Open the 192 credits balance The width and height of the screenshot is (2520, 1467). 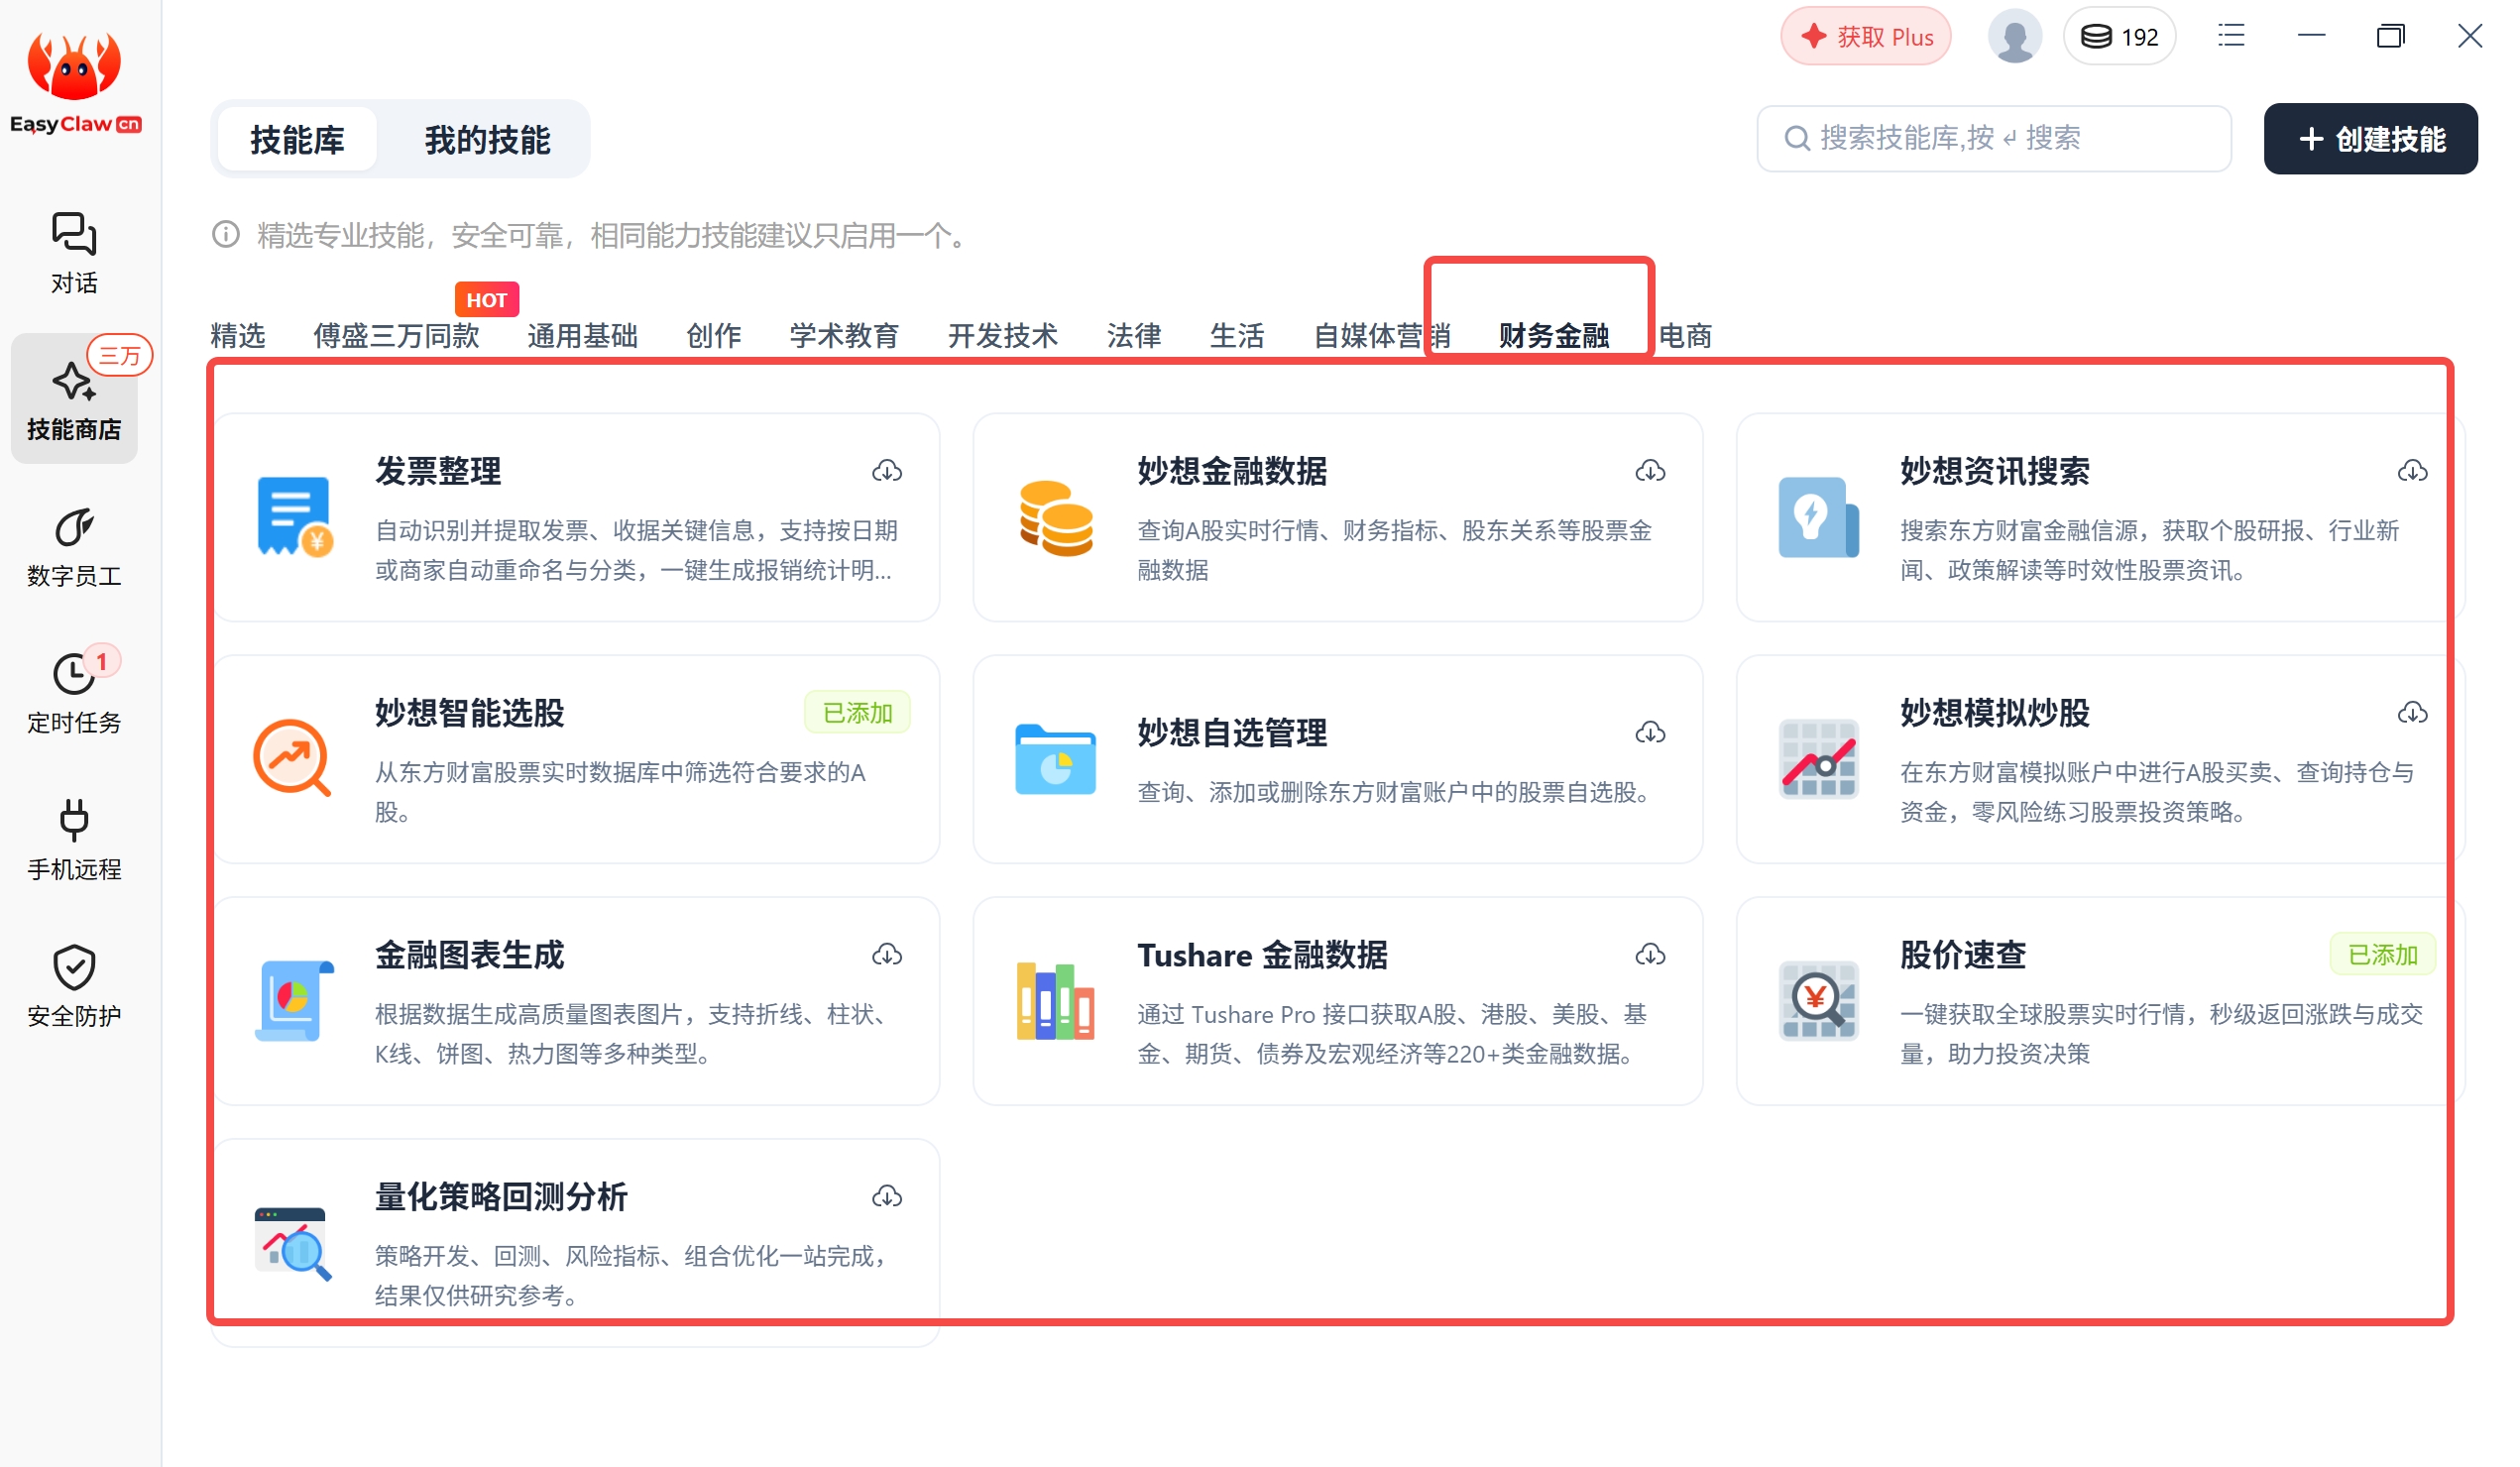2119,37
